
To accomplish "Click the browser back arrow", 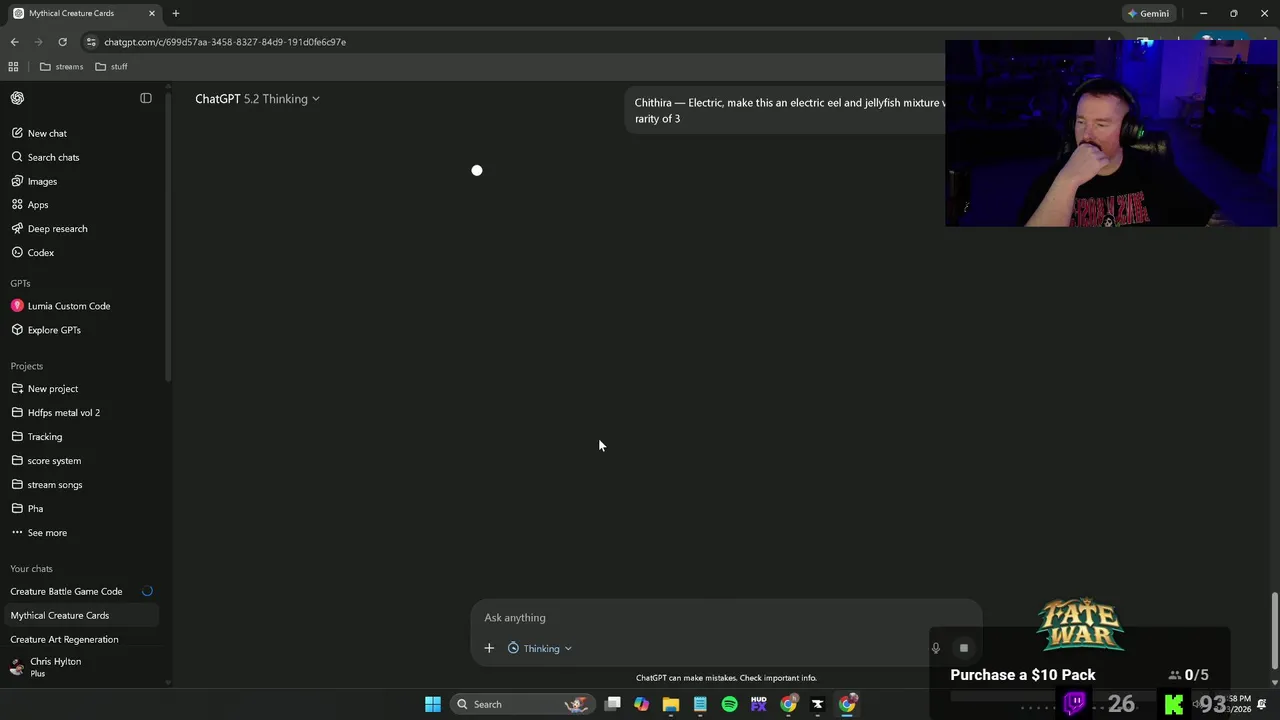I will (14, 42).
